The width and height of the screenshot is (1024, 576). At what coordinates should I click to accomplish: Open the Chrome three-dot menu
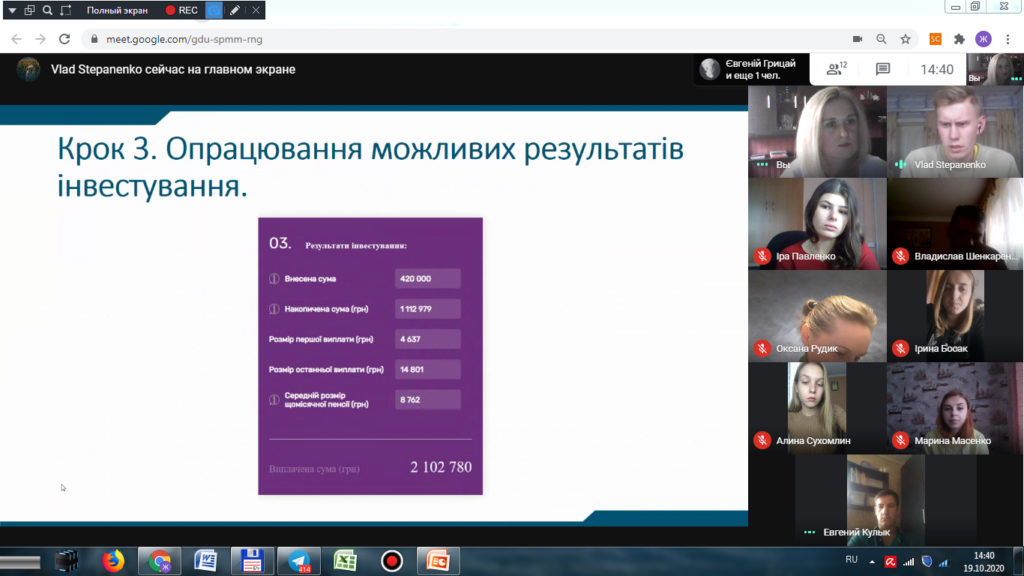(1007, 39)
